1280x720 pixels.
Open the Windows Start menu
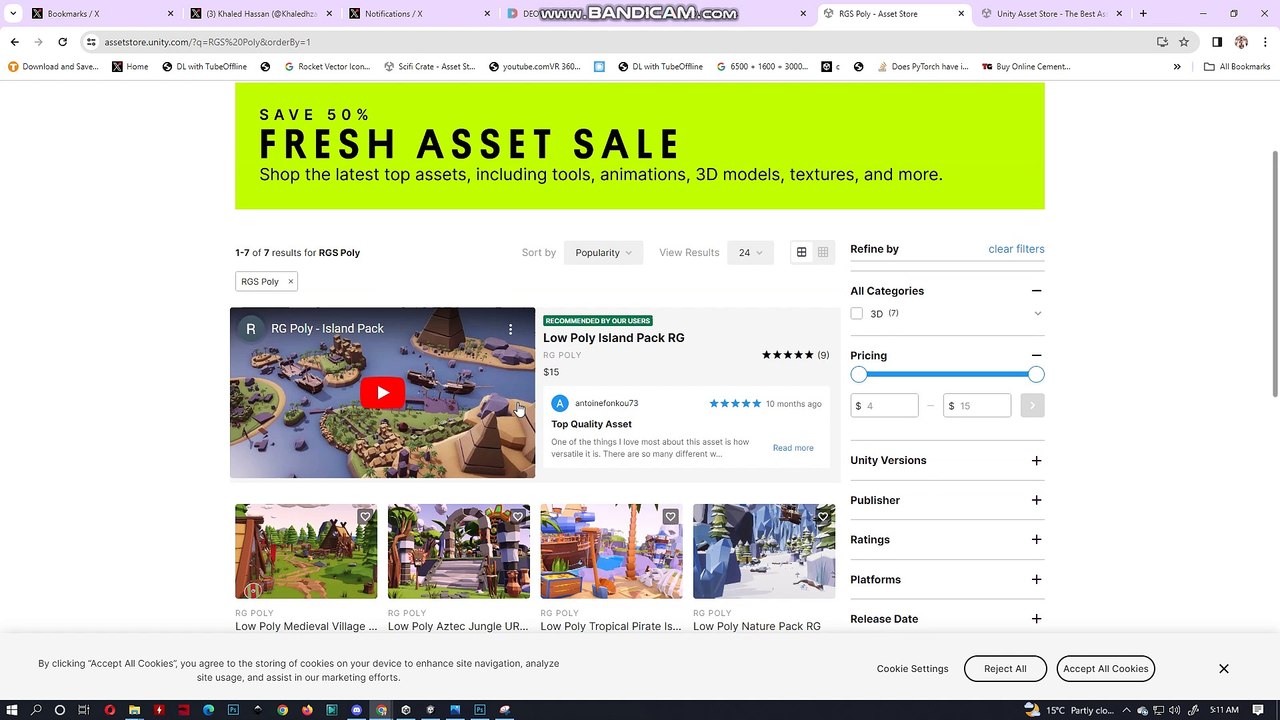click(x=12, y=710)
